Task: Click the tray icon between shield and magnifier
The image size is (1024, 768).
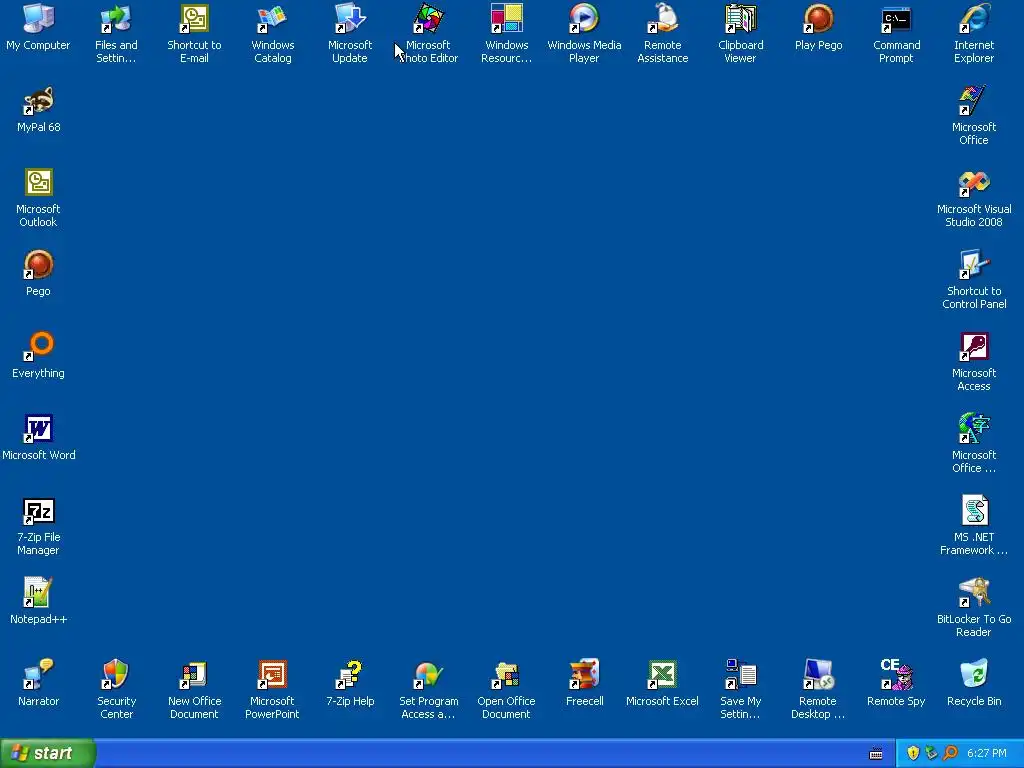Action: coord(931,754)
